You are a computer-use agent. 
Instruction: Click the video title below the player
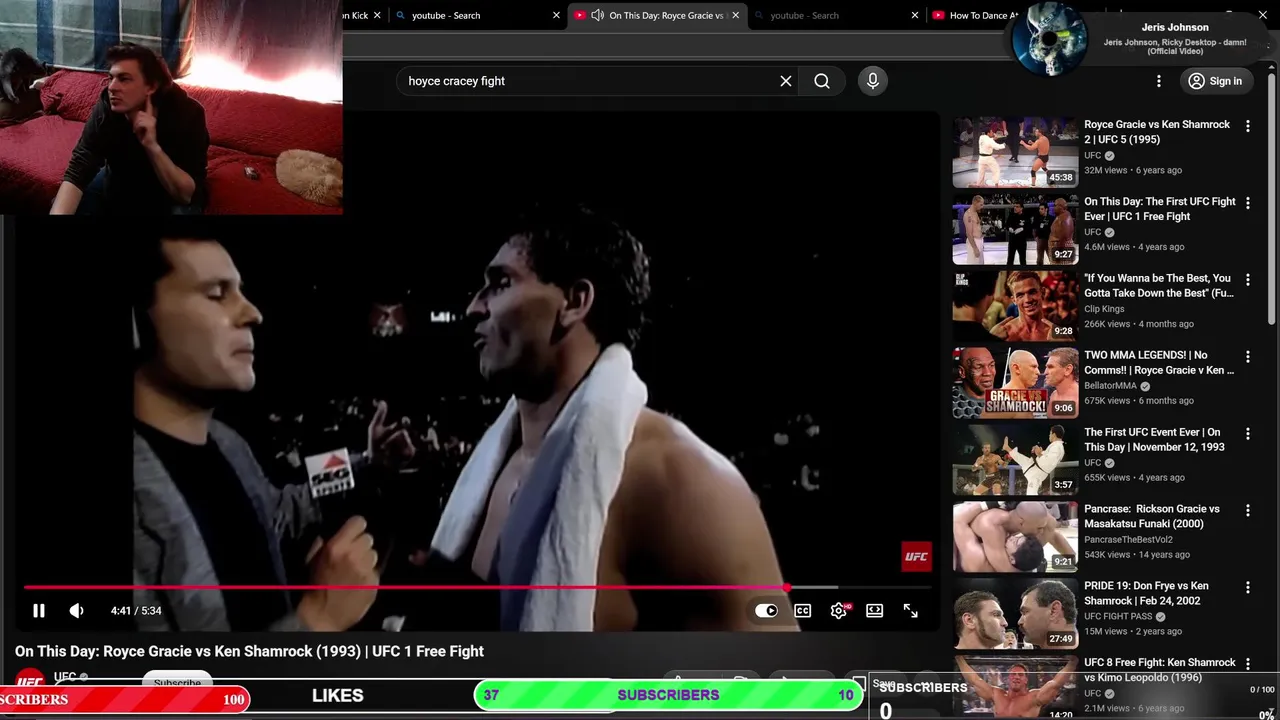pyautogui.click(x=249, y=651)
